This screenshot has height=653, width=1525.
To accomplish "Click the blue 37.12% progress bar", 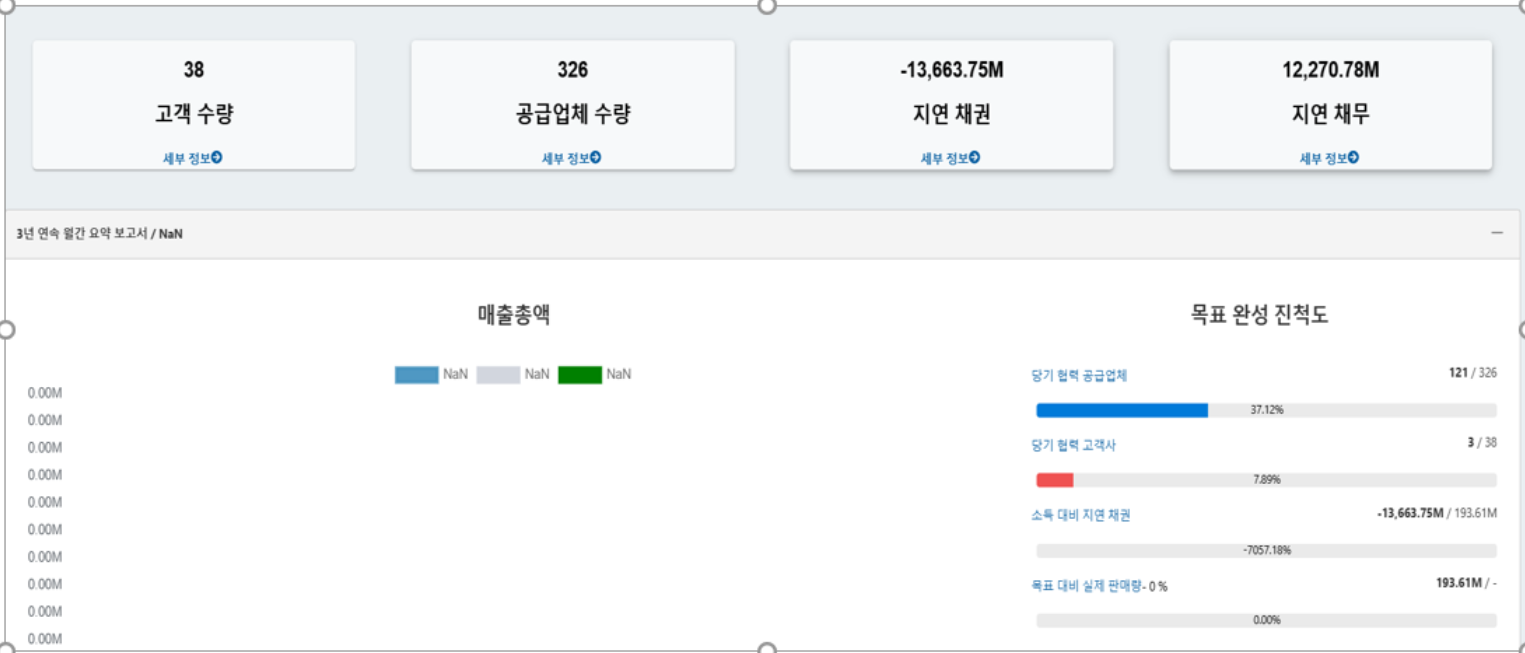I will [x=1122, y=410].
